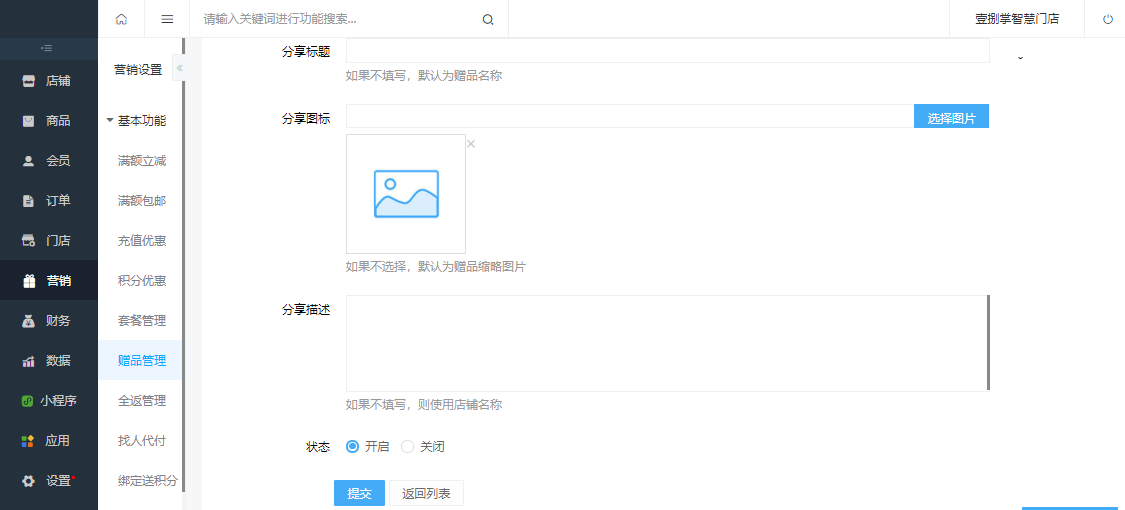This screenshot has width=1125, height=510.
Task: Click the 提交 submit button
Action: point(359,493)
